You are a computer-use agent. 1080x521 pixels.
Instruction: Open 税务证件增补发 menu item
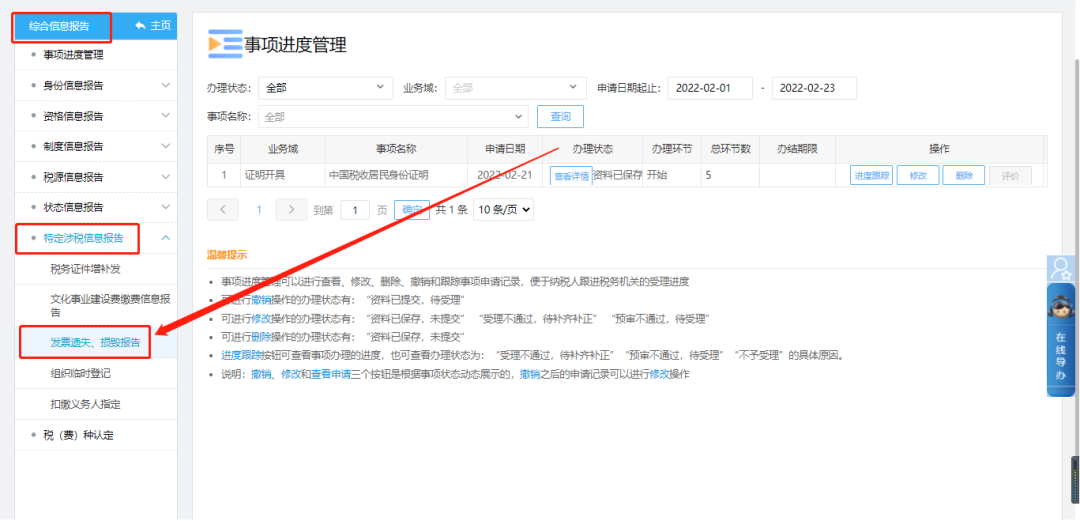pos(85,269)
